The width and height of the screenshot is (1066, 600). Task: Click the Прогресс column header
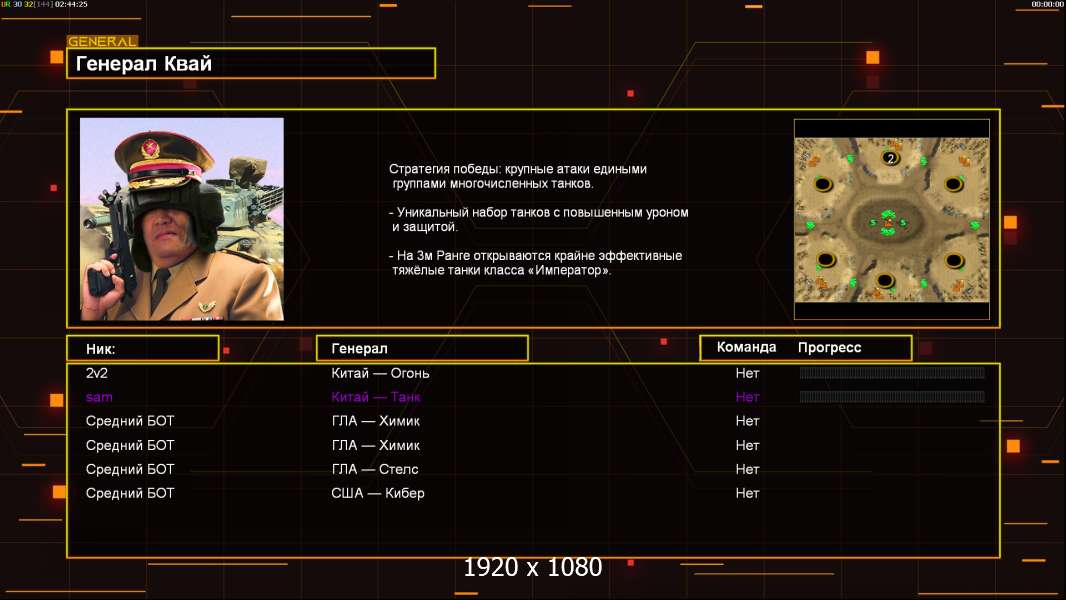coord(829,347)
